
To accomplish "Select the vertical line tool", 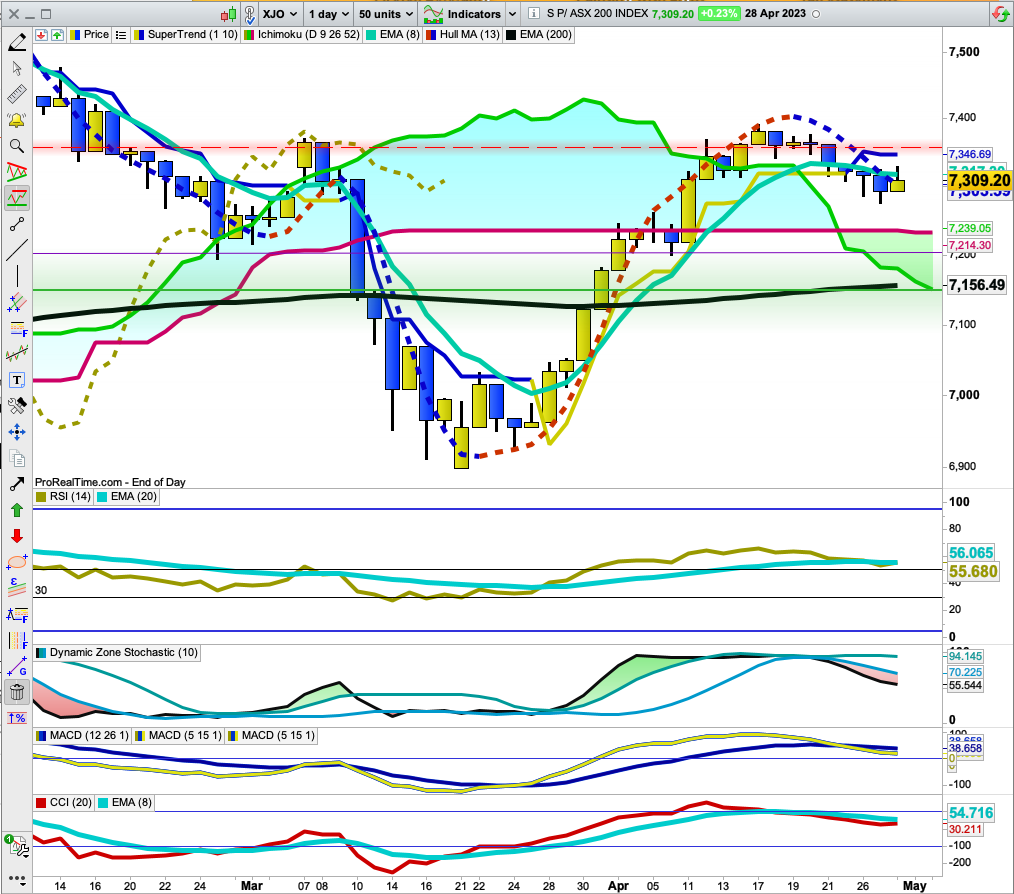I will click(17, 276).
